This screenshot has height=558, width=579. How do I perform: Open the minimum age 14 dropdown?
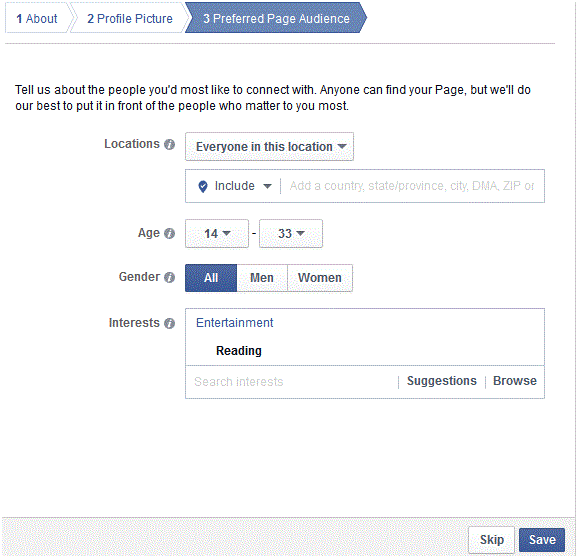point(217,233)
